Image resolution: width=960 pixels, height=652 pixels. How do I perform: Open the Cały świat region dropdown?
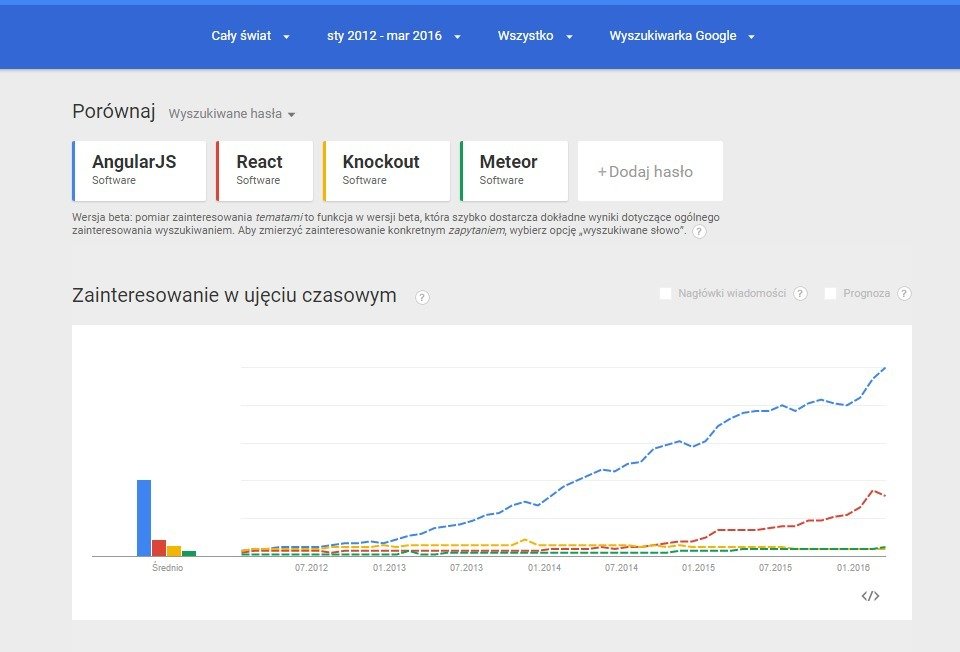tap(250, 36)
